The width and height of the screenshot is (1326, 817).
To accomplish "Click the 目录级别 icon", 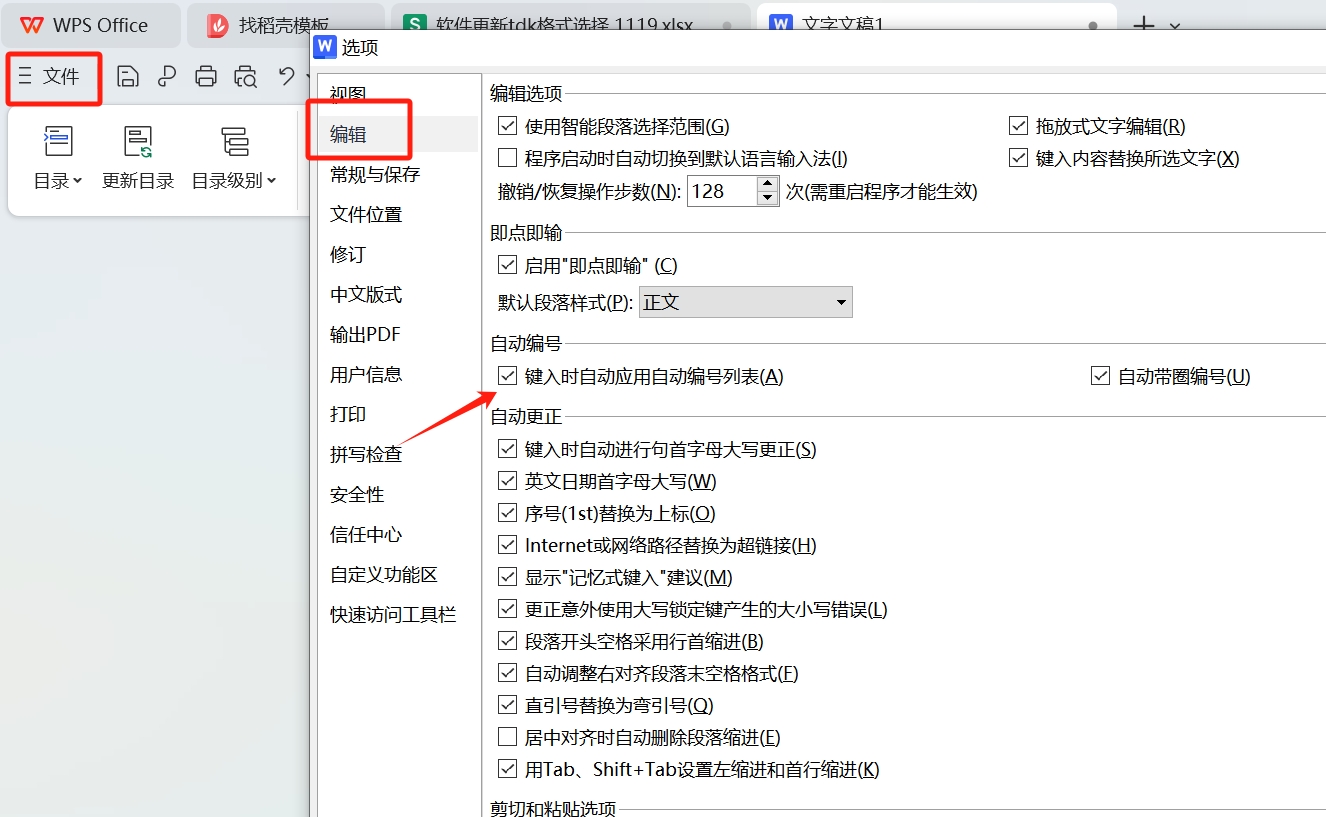I will click(234, 141).
